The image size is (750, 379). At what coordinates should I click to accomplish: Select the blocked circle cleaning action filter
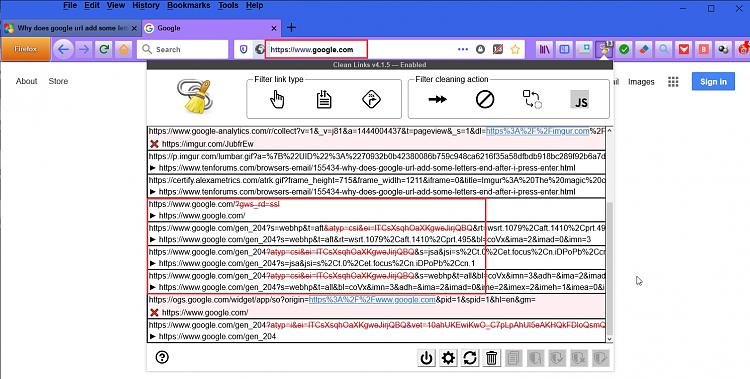tap(485, 100)
